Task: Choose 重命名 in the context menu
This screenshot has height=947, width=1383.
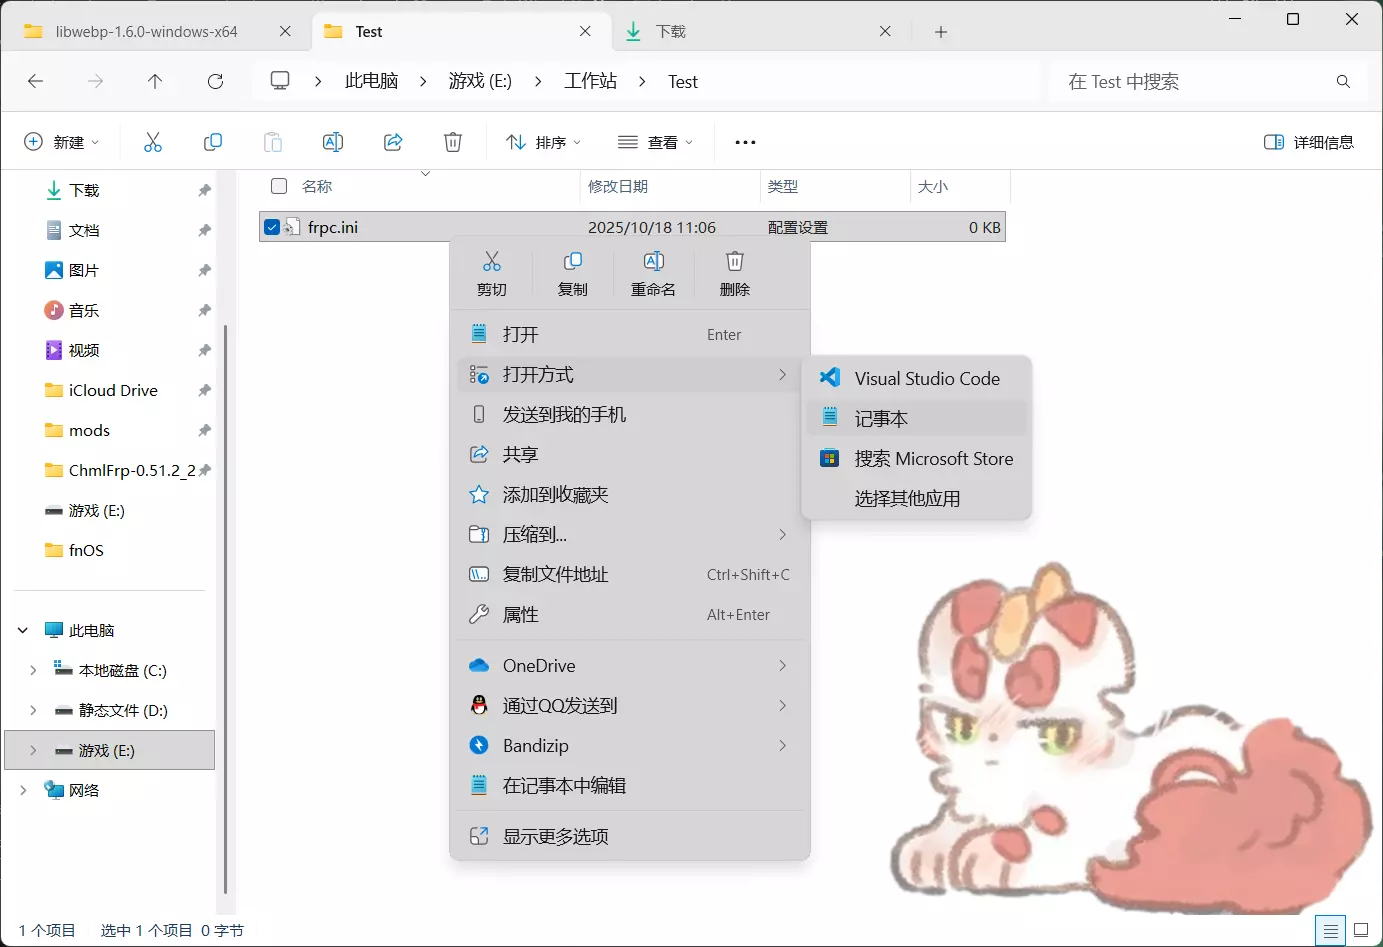Action: click(654, 274)
